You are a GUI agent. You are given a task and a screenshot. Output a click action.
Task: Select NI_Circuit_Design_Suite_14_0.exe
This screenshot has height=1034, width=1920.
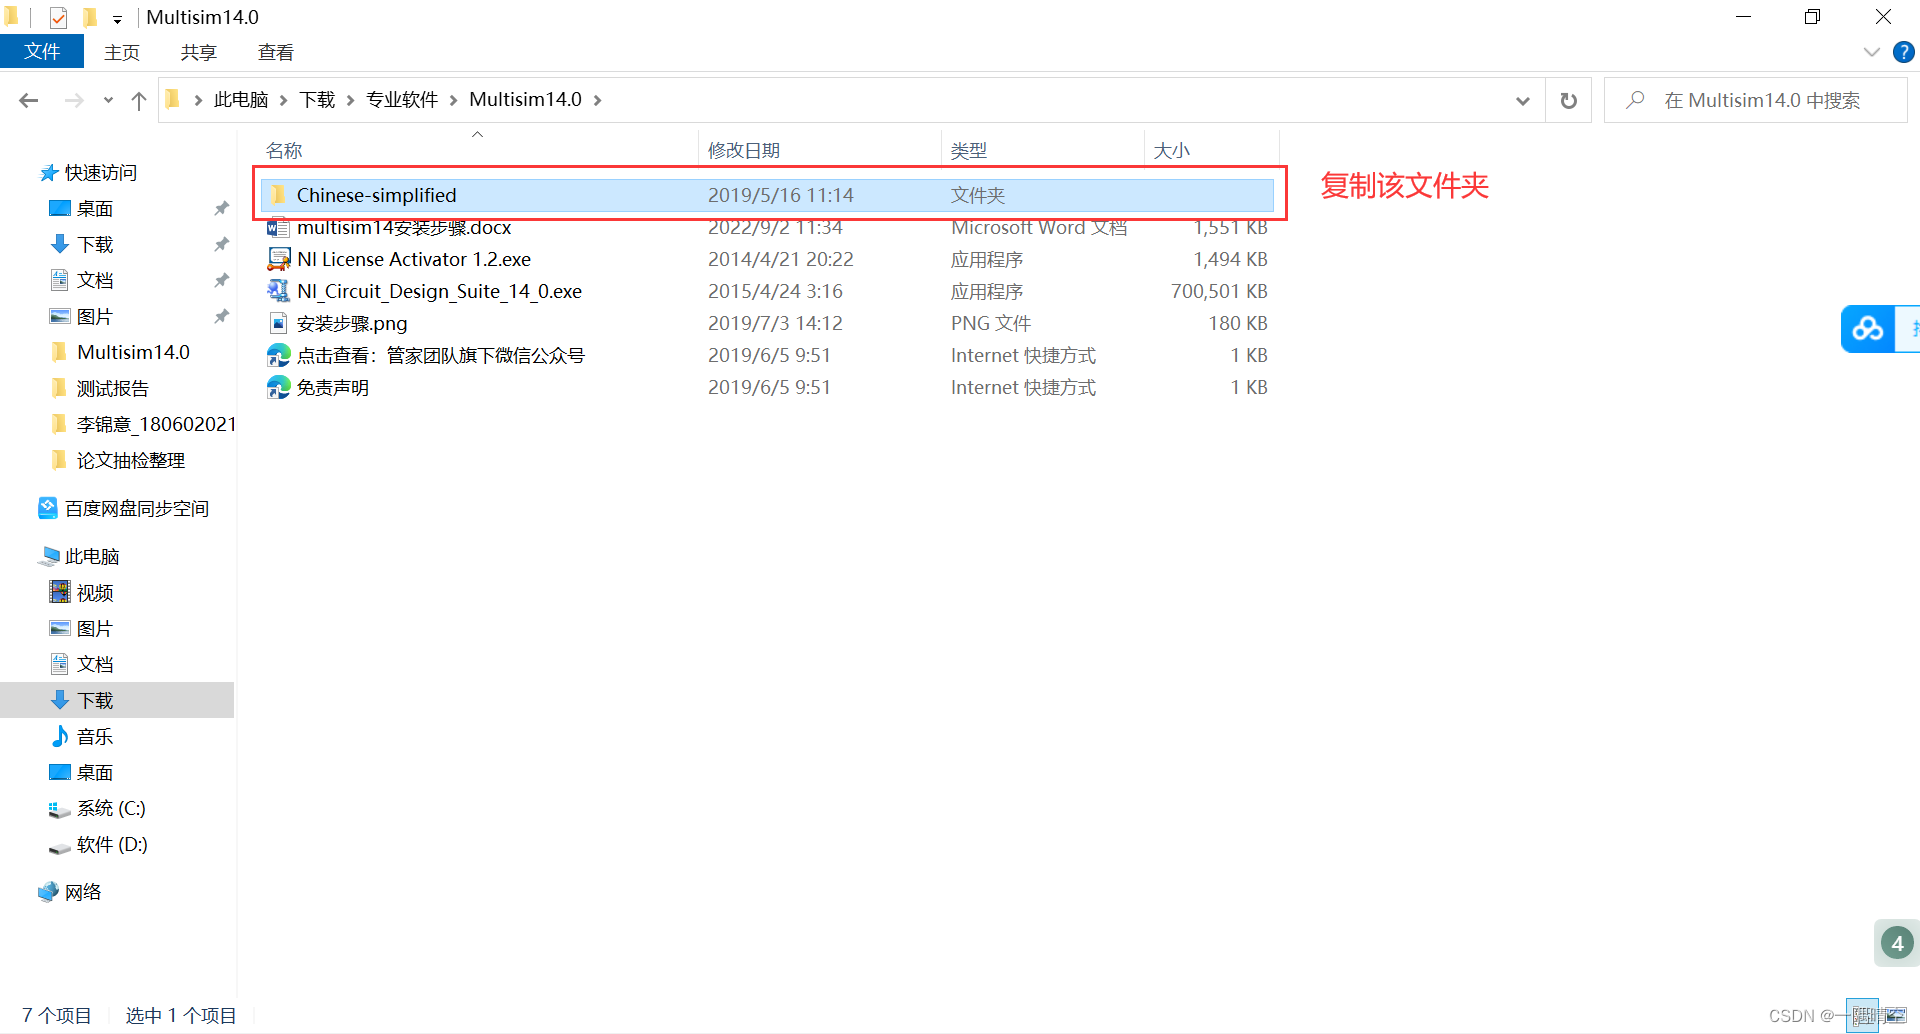coord(767,292)
